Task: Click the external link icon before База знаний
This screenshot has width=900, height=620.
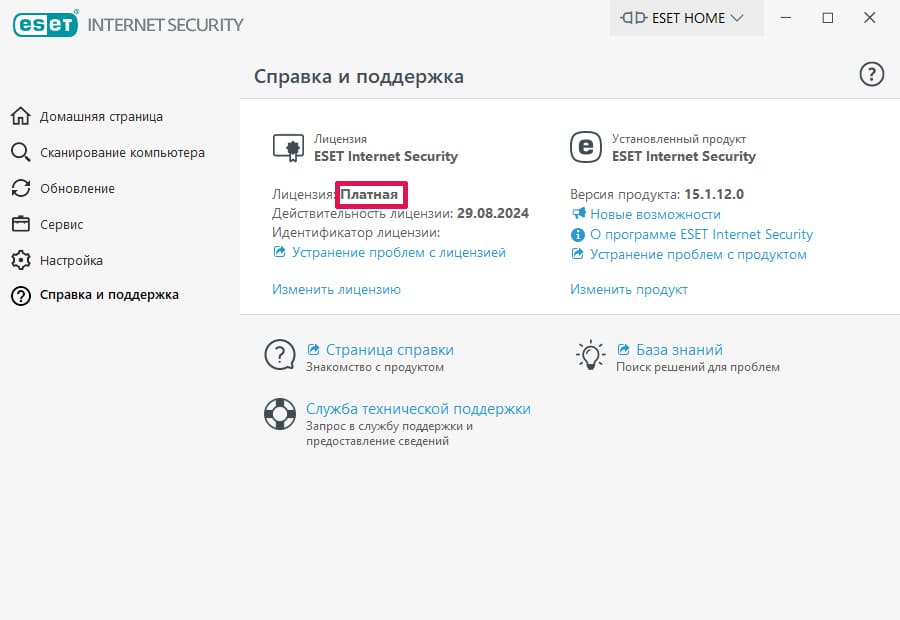Action: click(623, 349)
